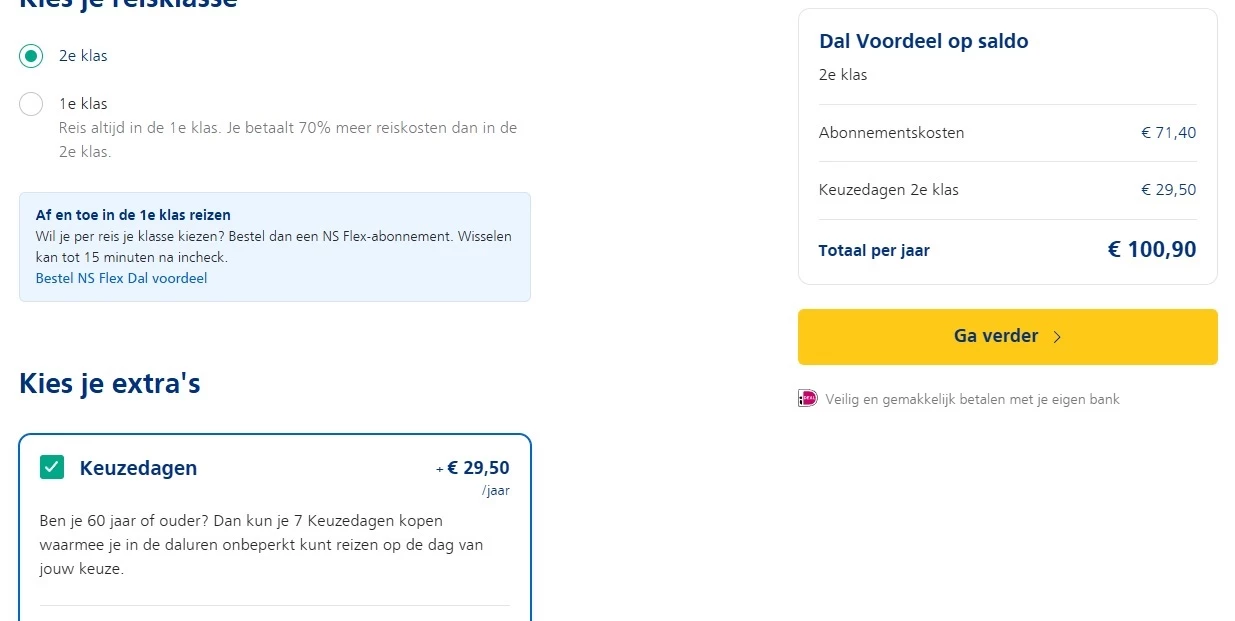Click the iDEAL payment logo
1235x621 pixels.
click(x=807, y=398)
